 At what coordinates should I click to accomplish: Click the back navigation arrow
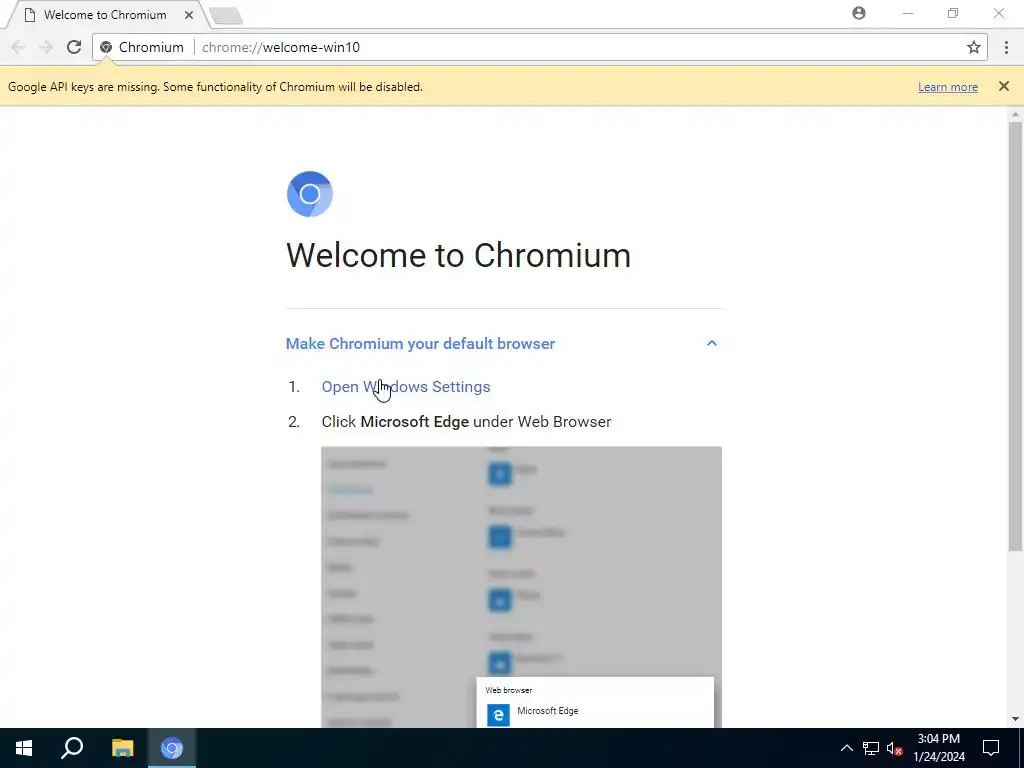(18, 47)
